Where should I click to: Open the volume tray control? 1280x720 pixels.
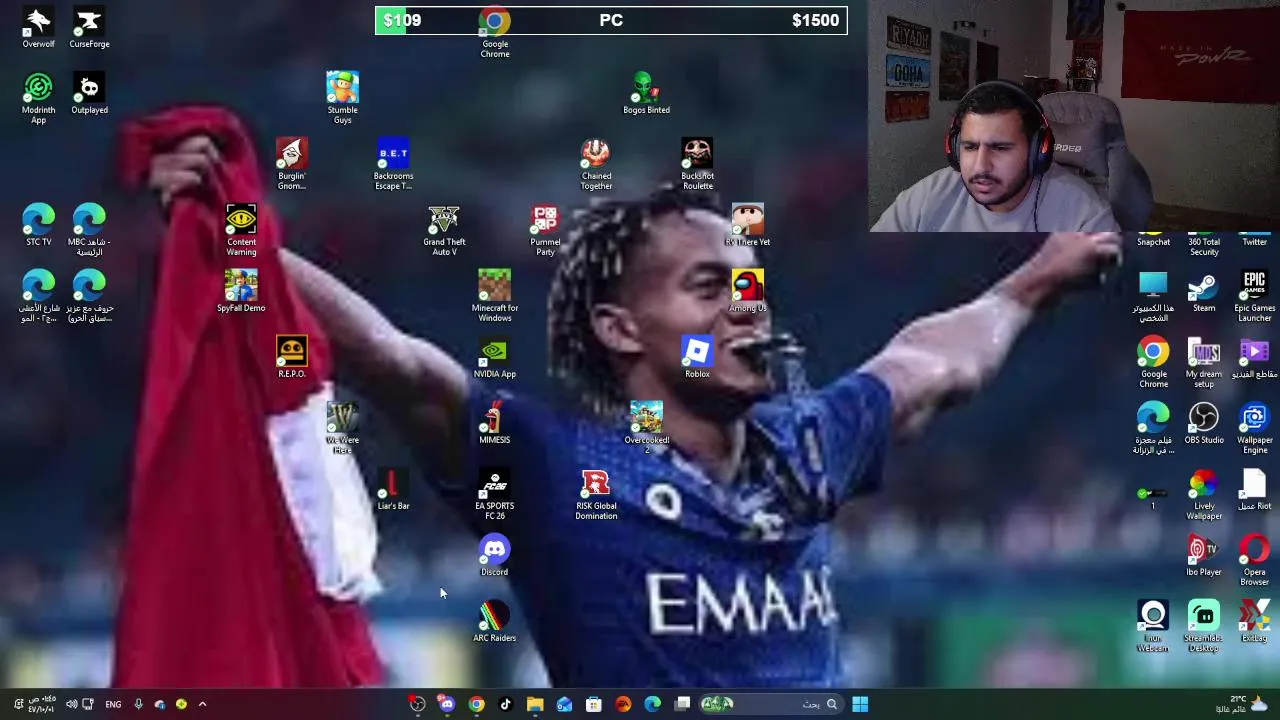coord(71,704)
